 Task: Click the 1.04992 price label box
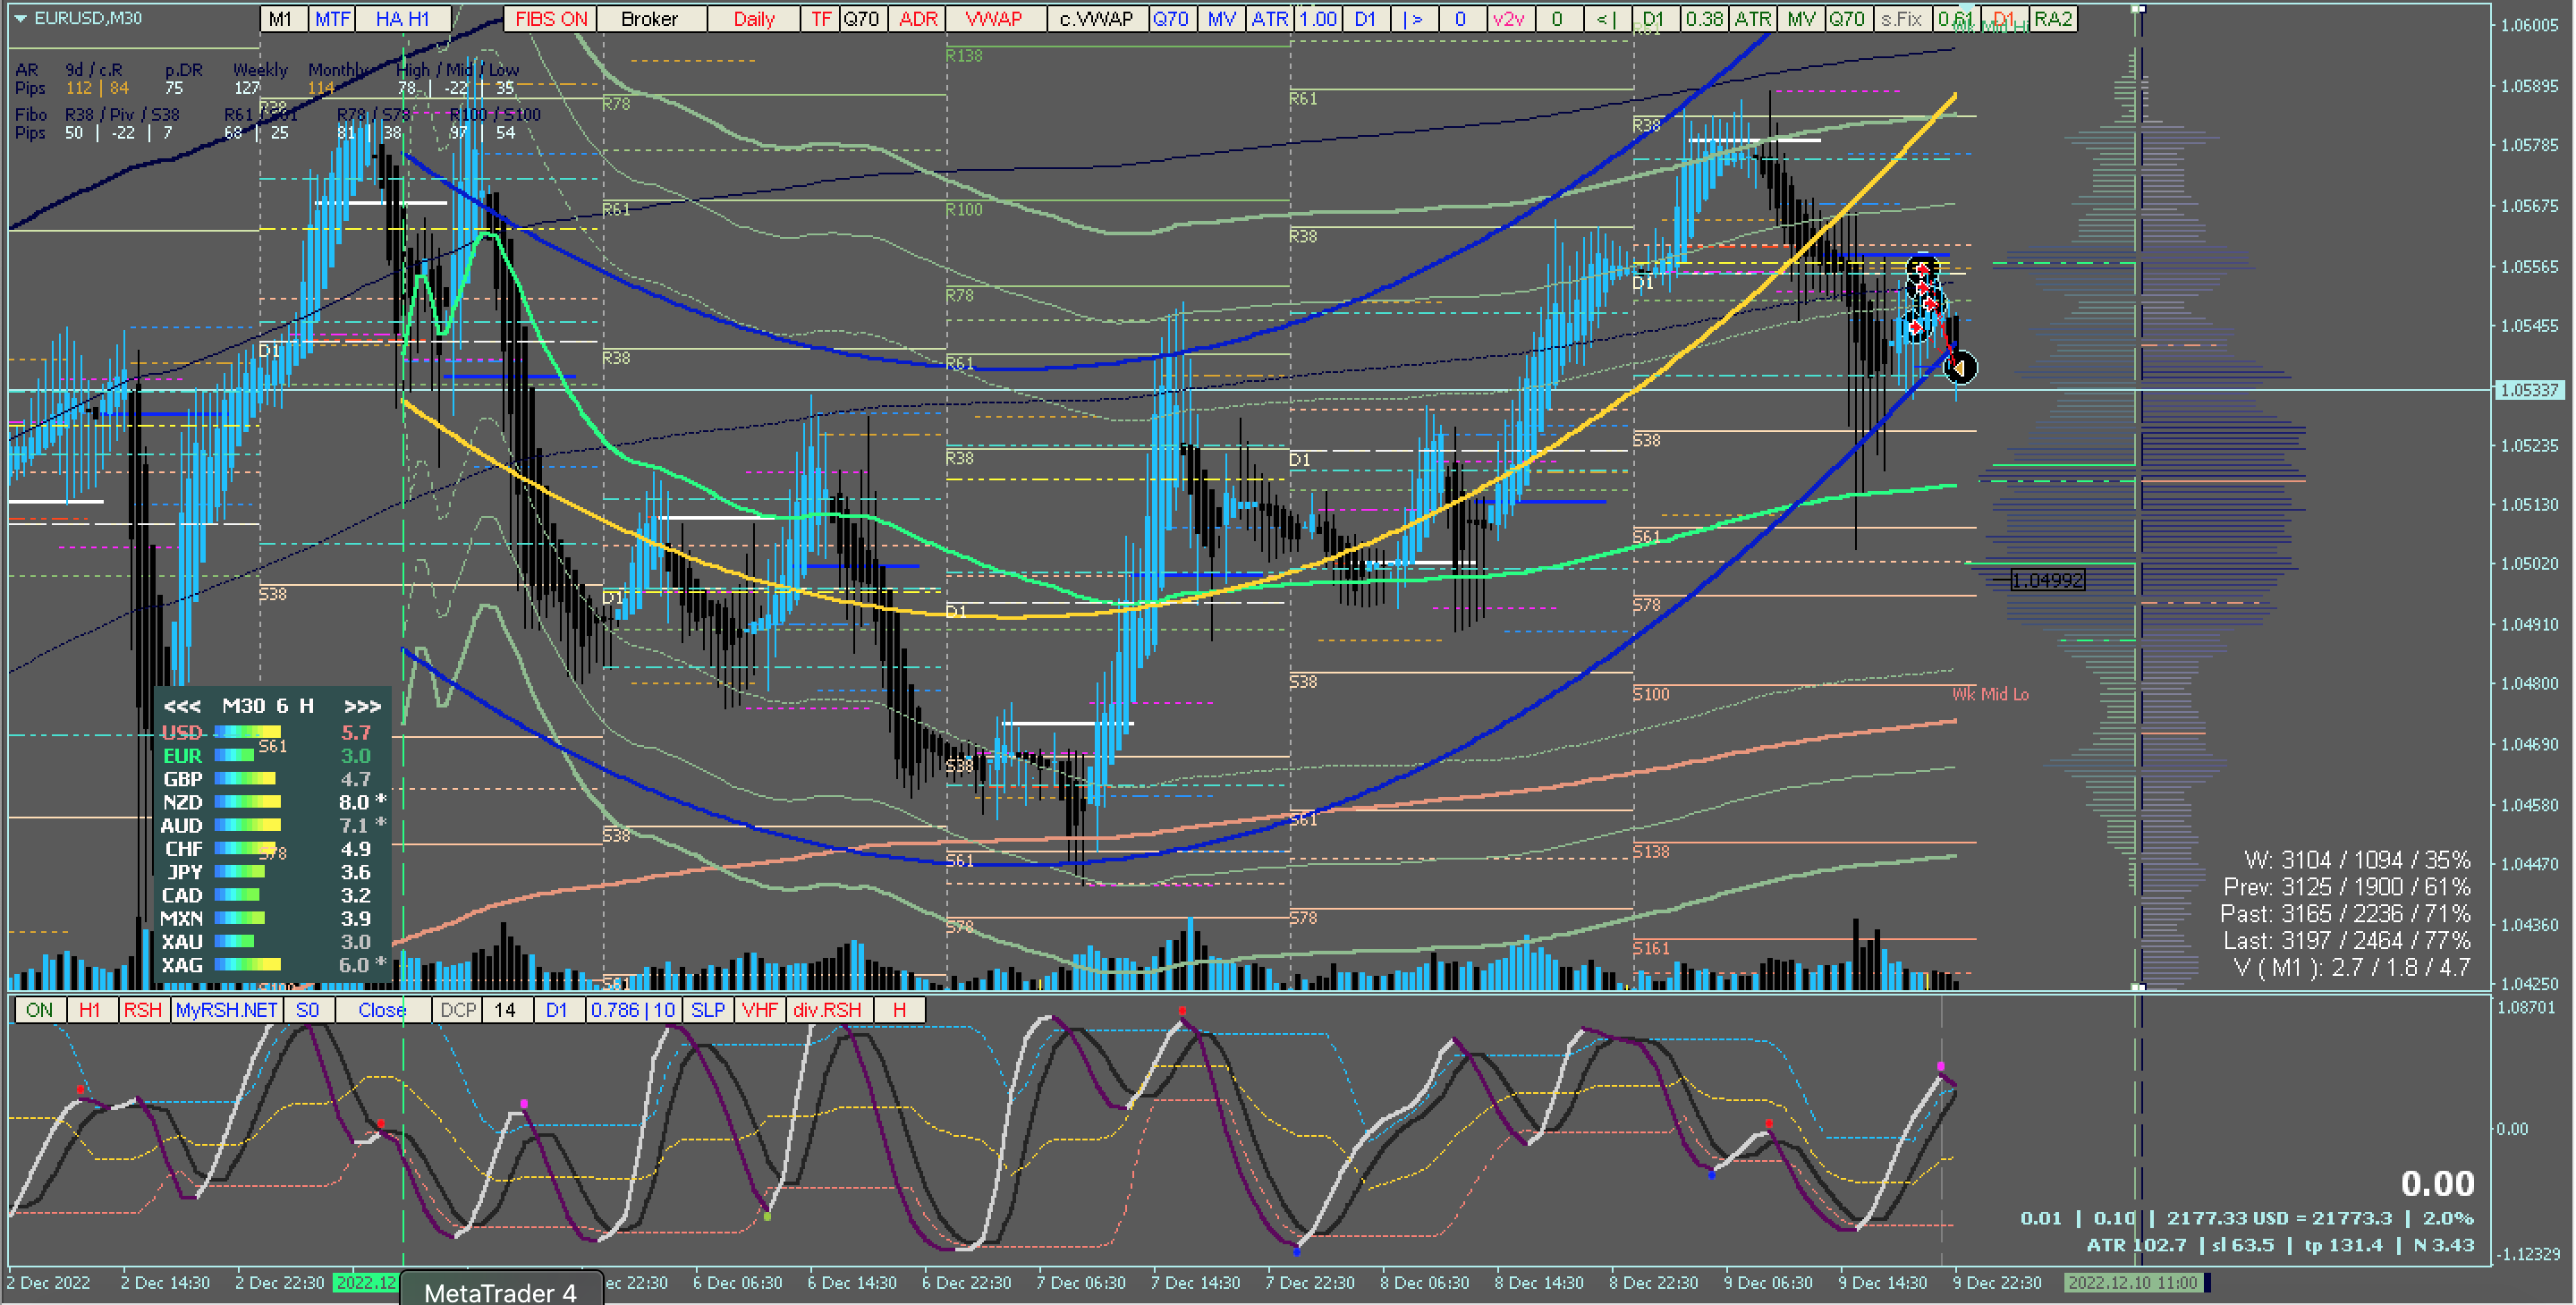point(2047,580)
